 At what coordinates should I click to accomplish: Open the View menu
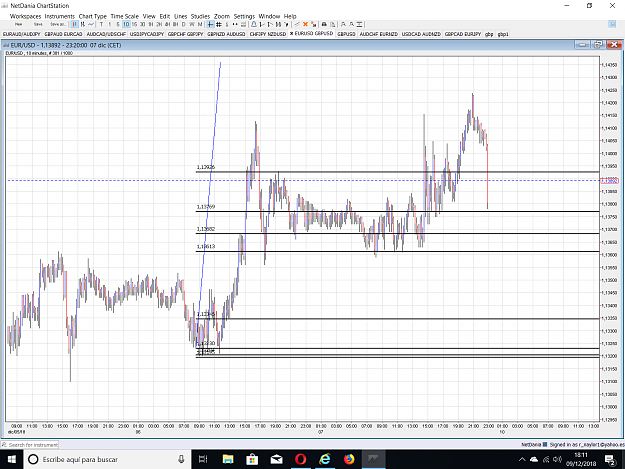tap(149, 16)
